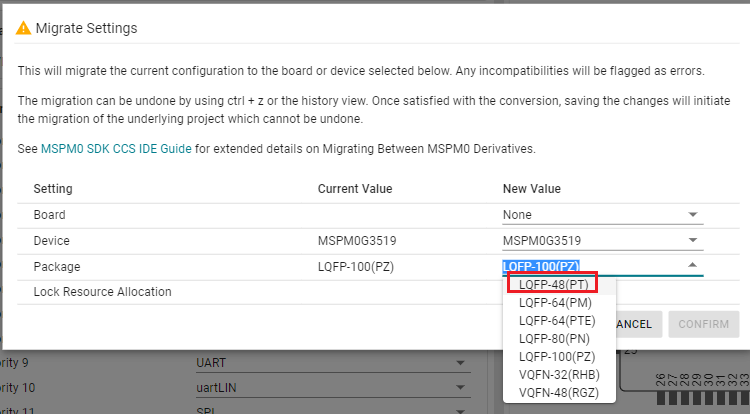
Task: Pick VQFN-48(RGZ) package option
Action: click(x=559, y=393)
